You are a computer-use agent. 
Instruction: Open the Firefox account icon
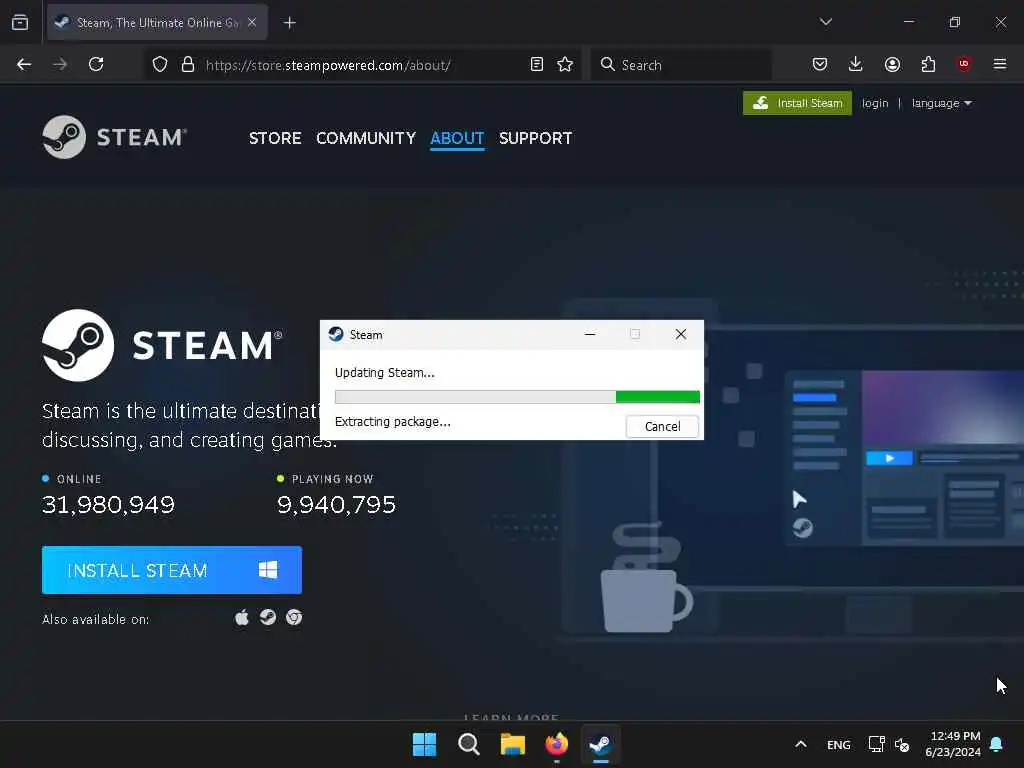coord(892,65)
